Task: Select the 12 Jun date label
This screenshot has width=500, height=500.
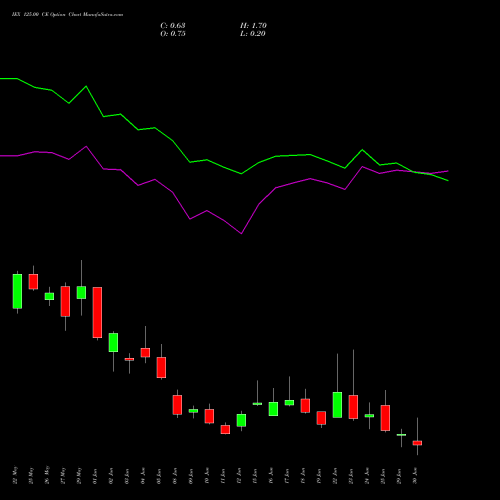Action: tap(239, 476)
